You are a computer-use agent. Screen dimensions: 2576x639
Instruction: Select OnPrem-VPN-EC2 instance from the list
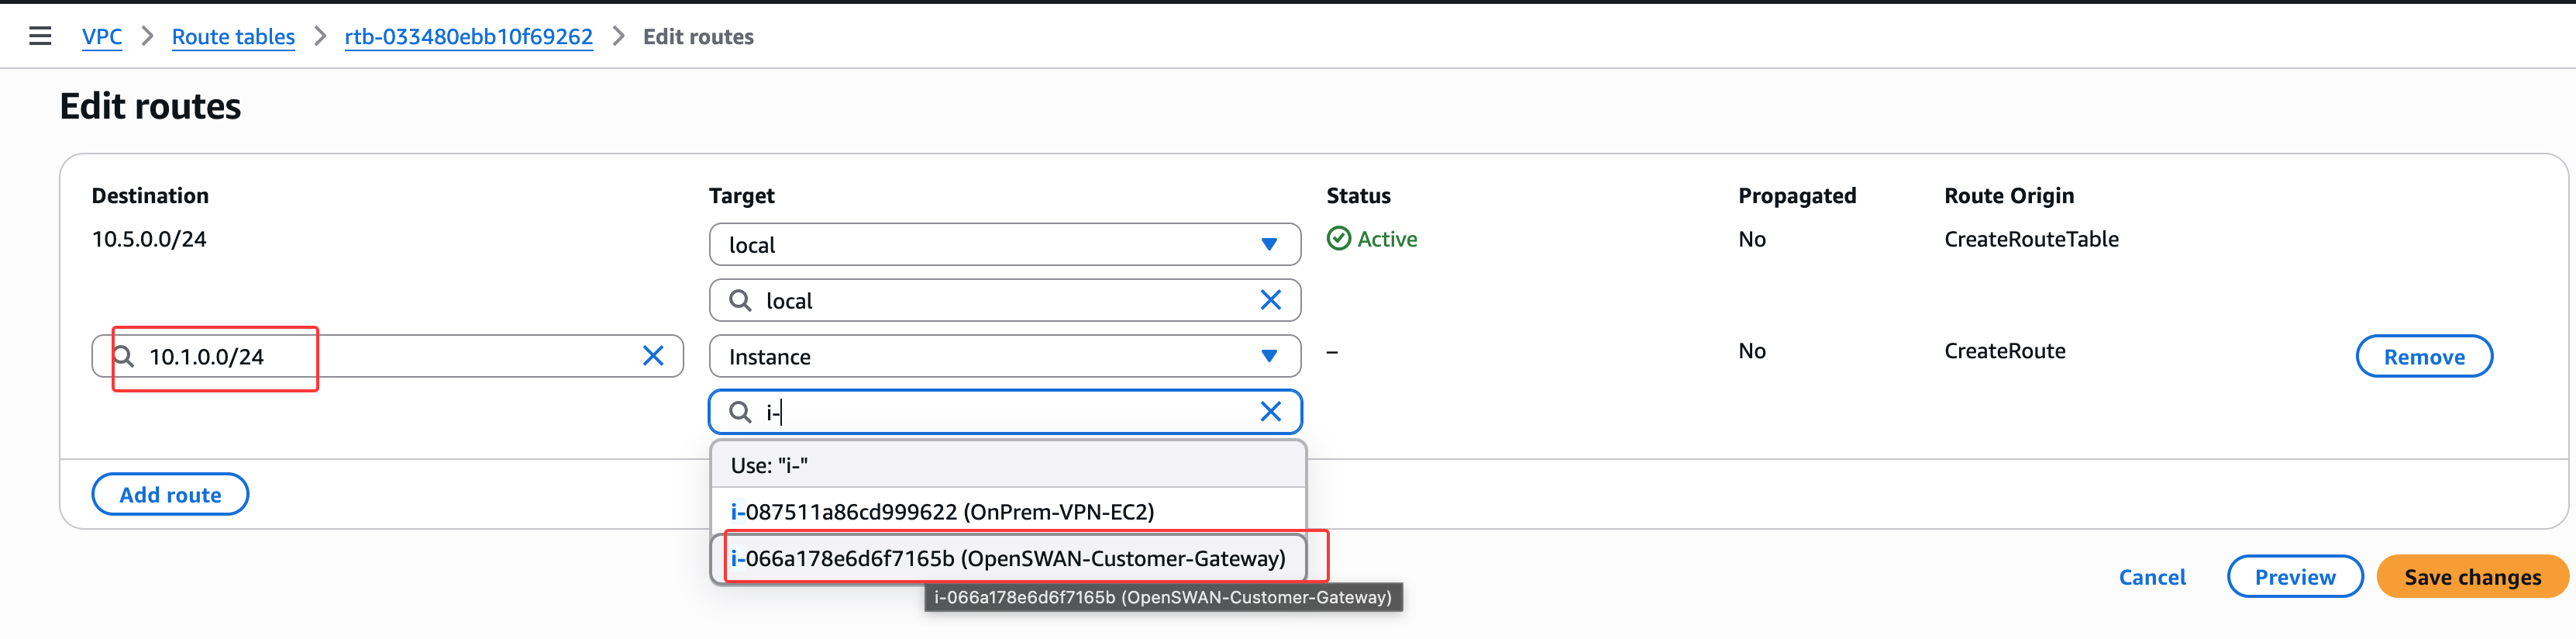click(x=942, y=512)
